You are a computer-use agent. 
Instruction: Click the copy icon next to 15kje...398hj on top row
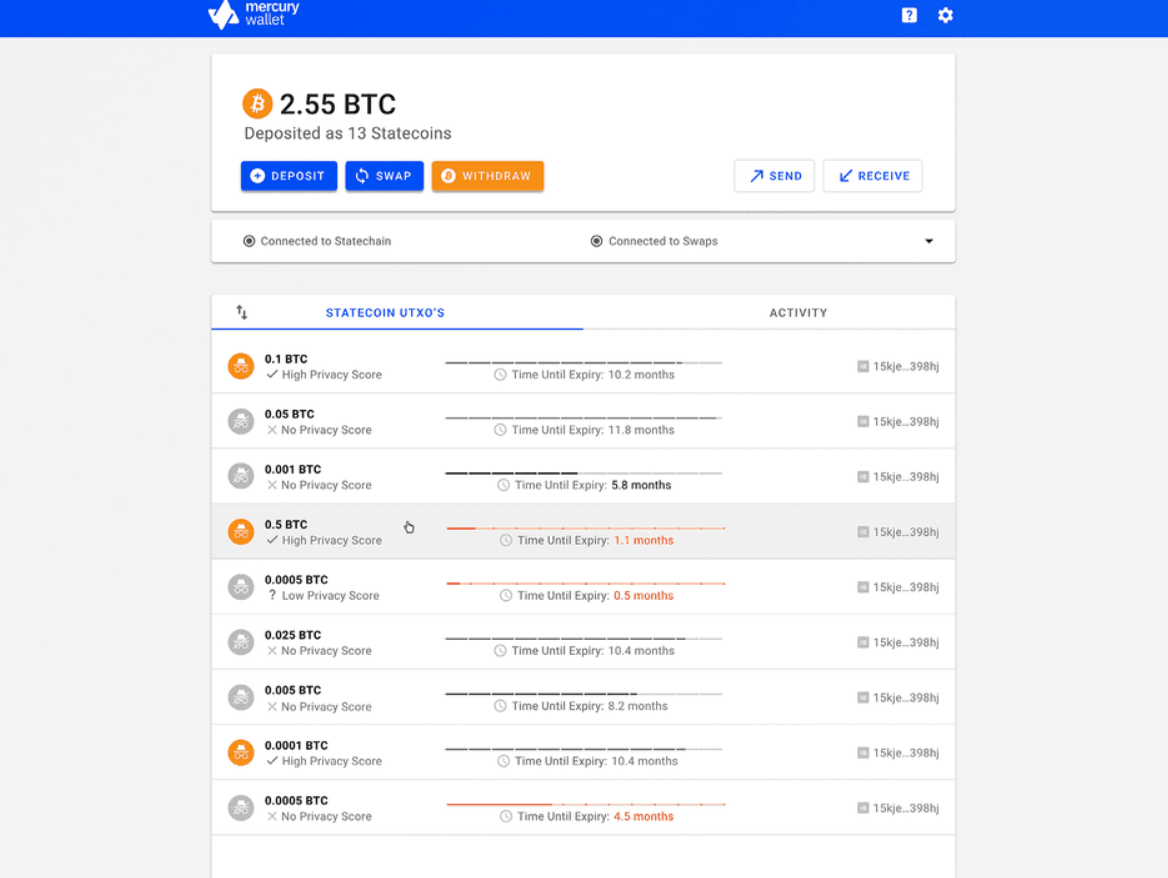point(861,366)
